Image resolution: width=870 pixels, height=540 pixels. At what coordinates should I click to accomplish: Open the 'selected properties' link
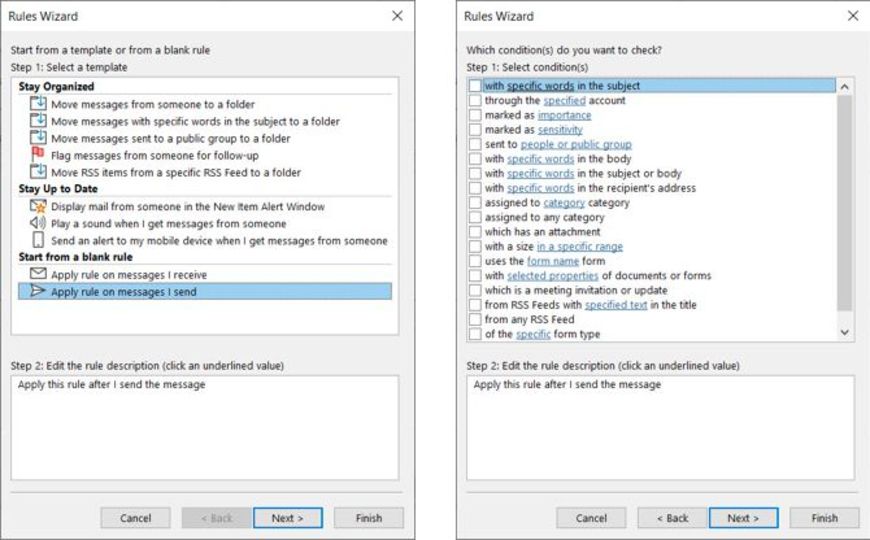click(x=553, y=275)
